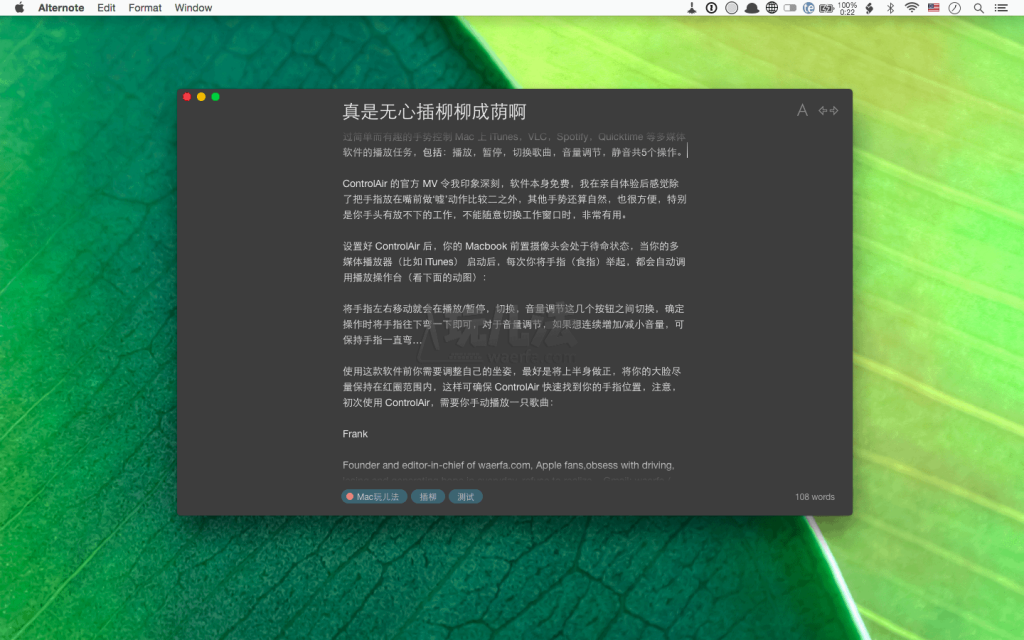The width and height of the screenshot is (1024, 640).
Task: Click the paragraph starting '使用这款软件前'
Action: [x=514, y=387]
